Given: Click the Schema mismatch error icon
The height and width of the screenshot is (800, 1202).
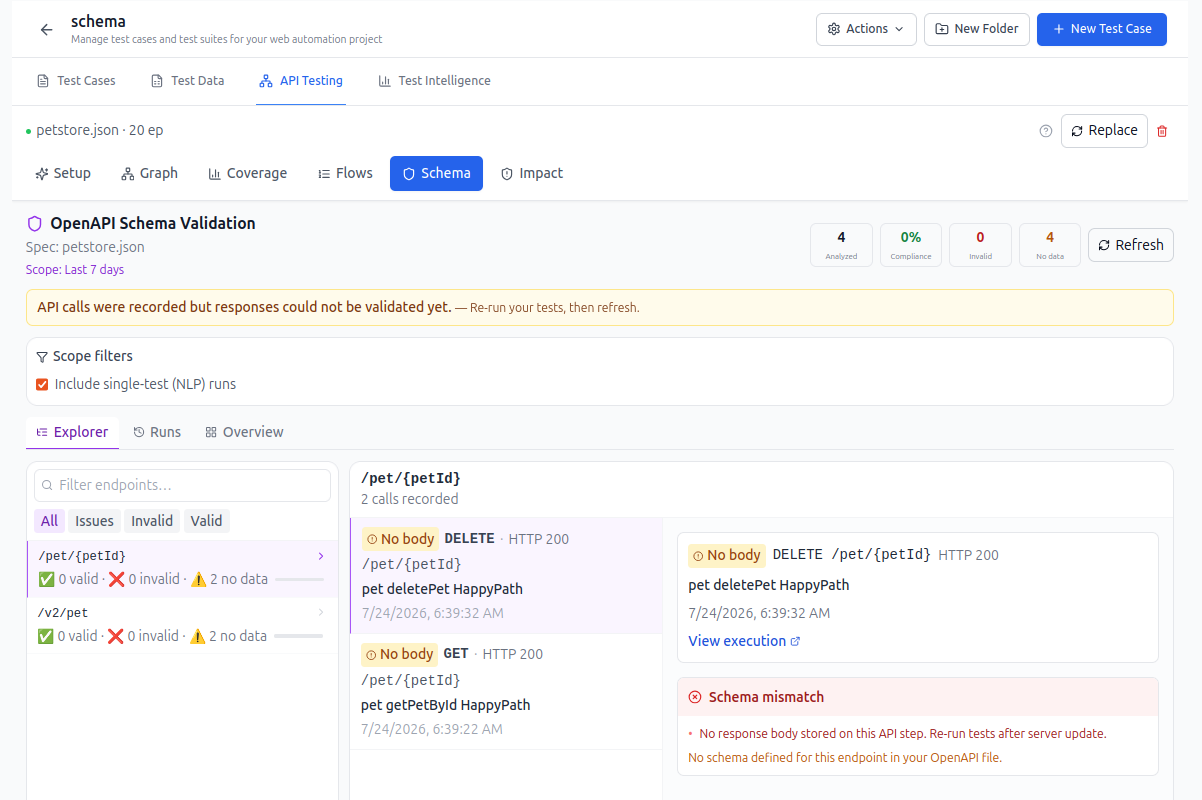Looking at the screenshot, I should [x=695, y=697].
